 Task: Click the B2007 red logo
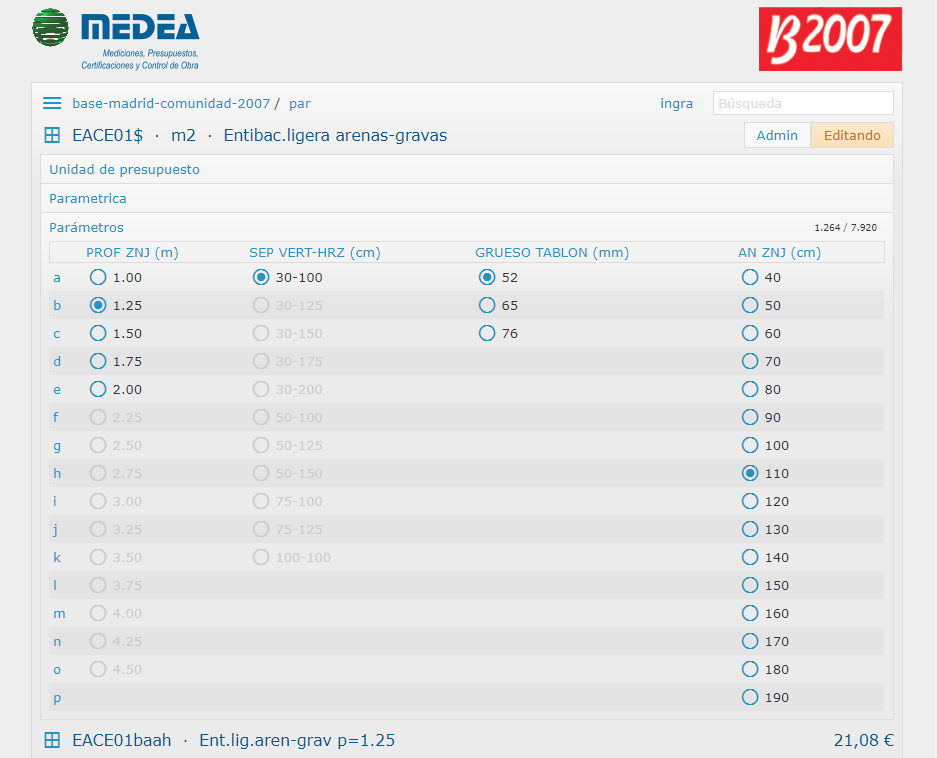click(829, 39)
